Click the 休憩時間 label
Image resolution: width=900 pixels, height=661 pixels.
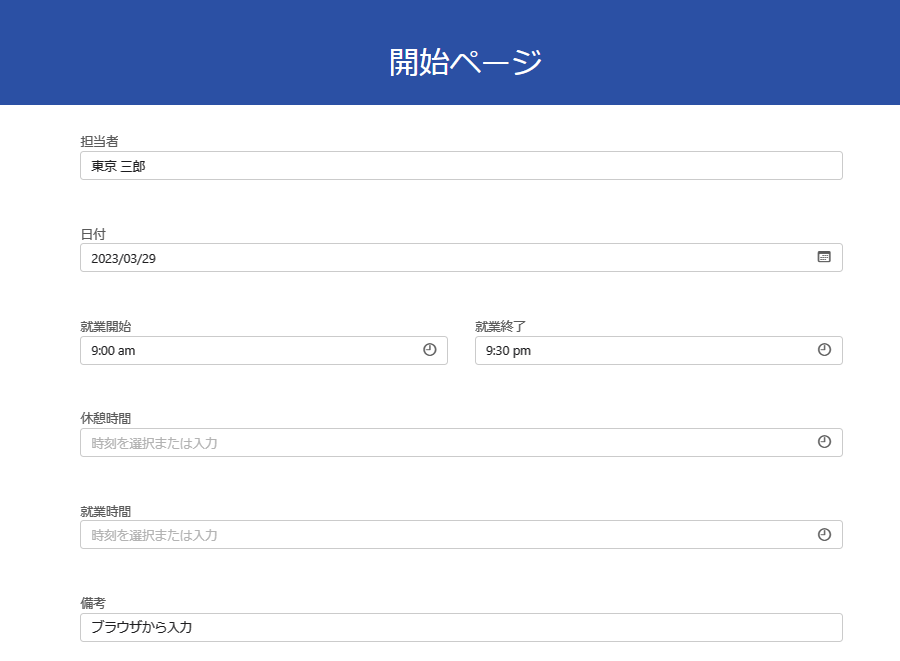point(105,418)
